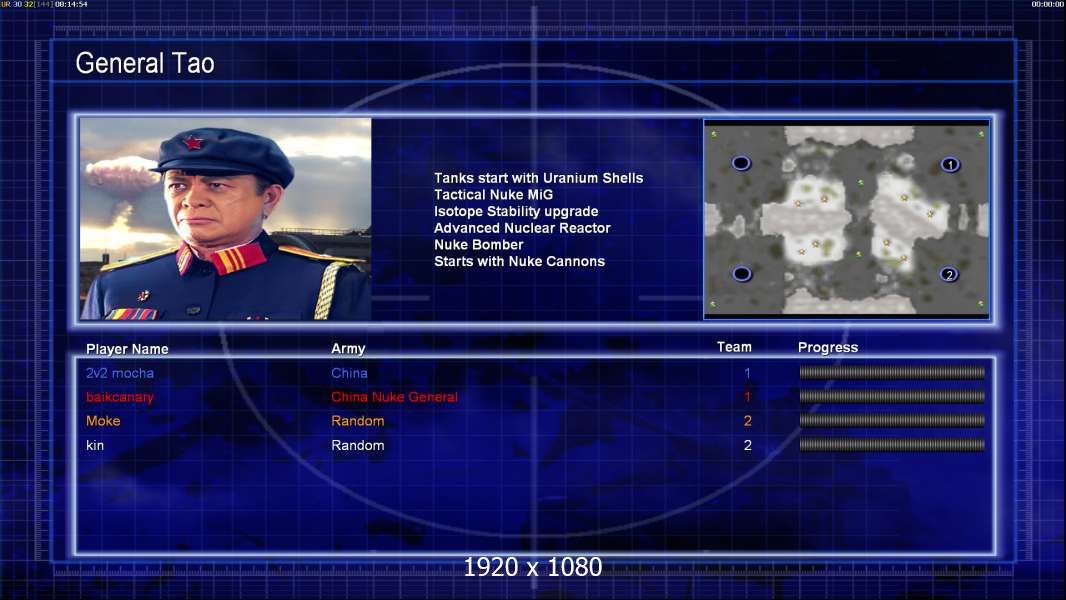Select player name '2v2 mocha'
This screenshot has width=1066, height=600.
pos(120,373)
